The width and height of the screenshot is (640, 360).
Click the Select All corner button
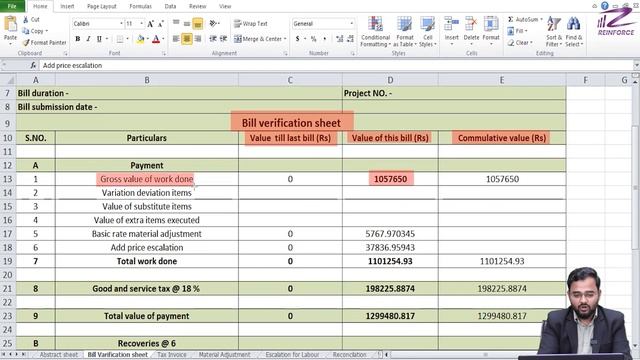tap(8, 80)
